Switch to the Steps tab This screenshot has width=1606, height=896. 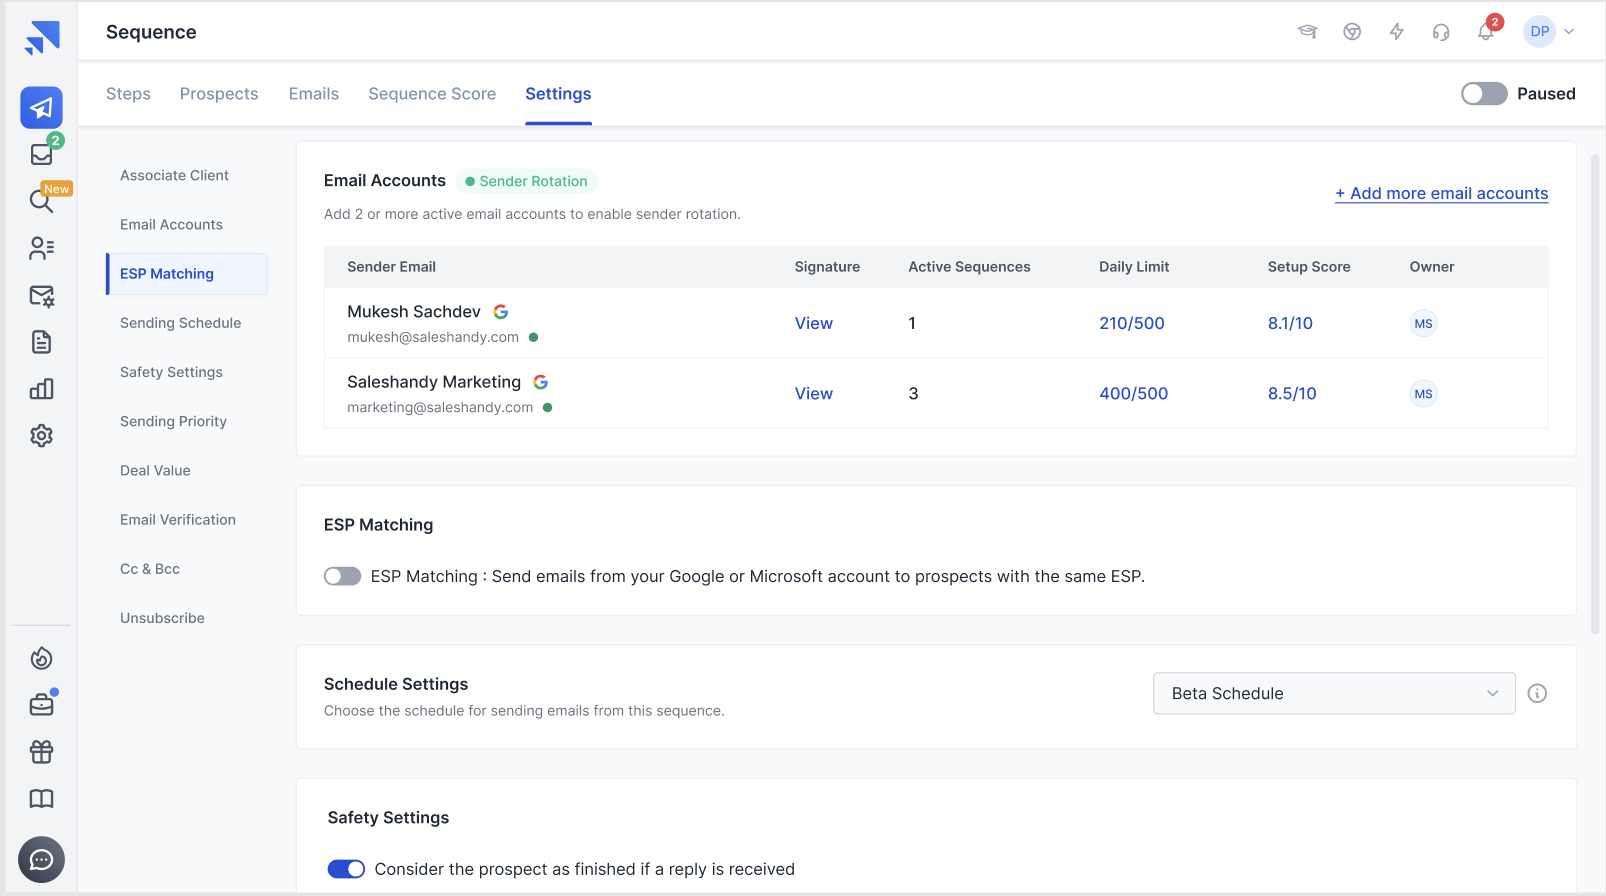128,94
